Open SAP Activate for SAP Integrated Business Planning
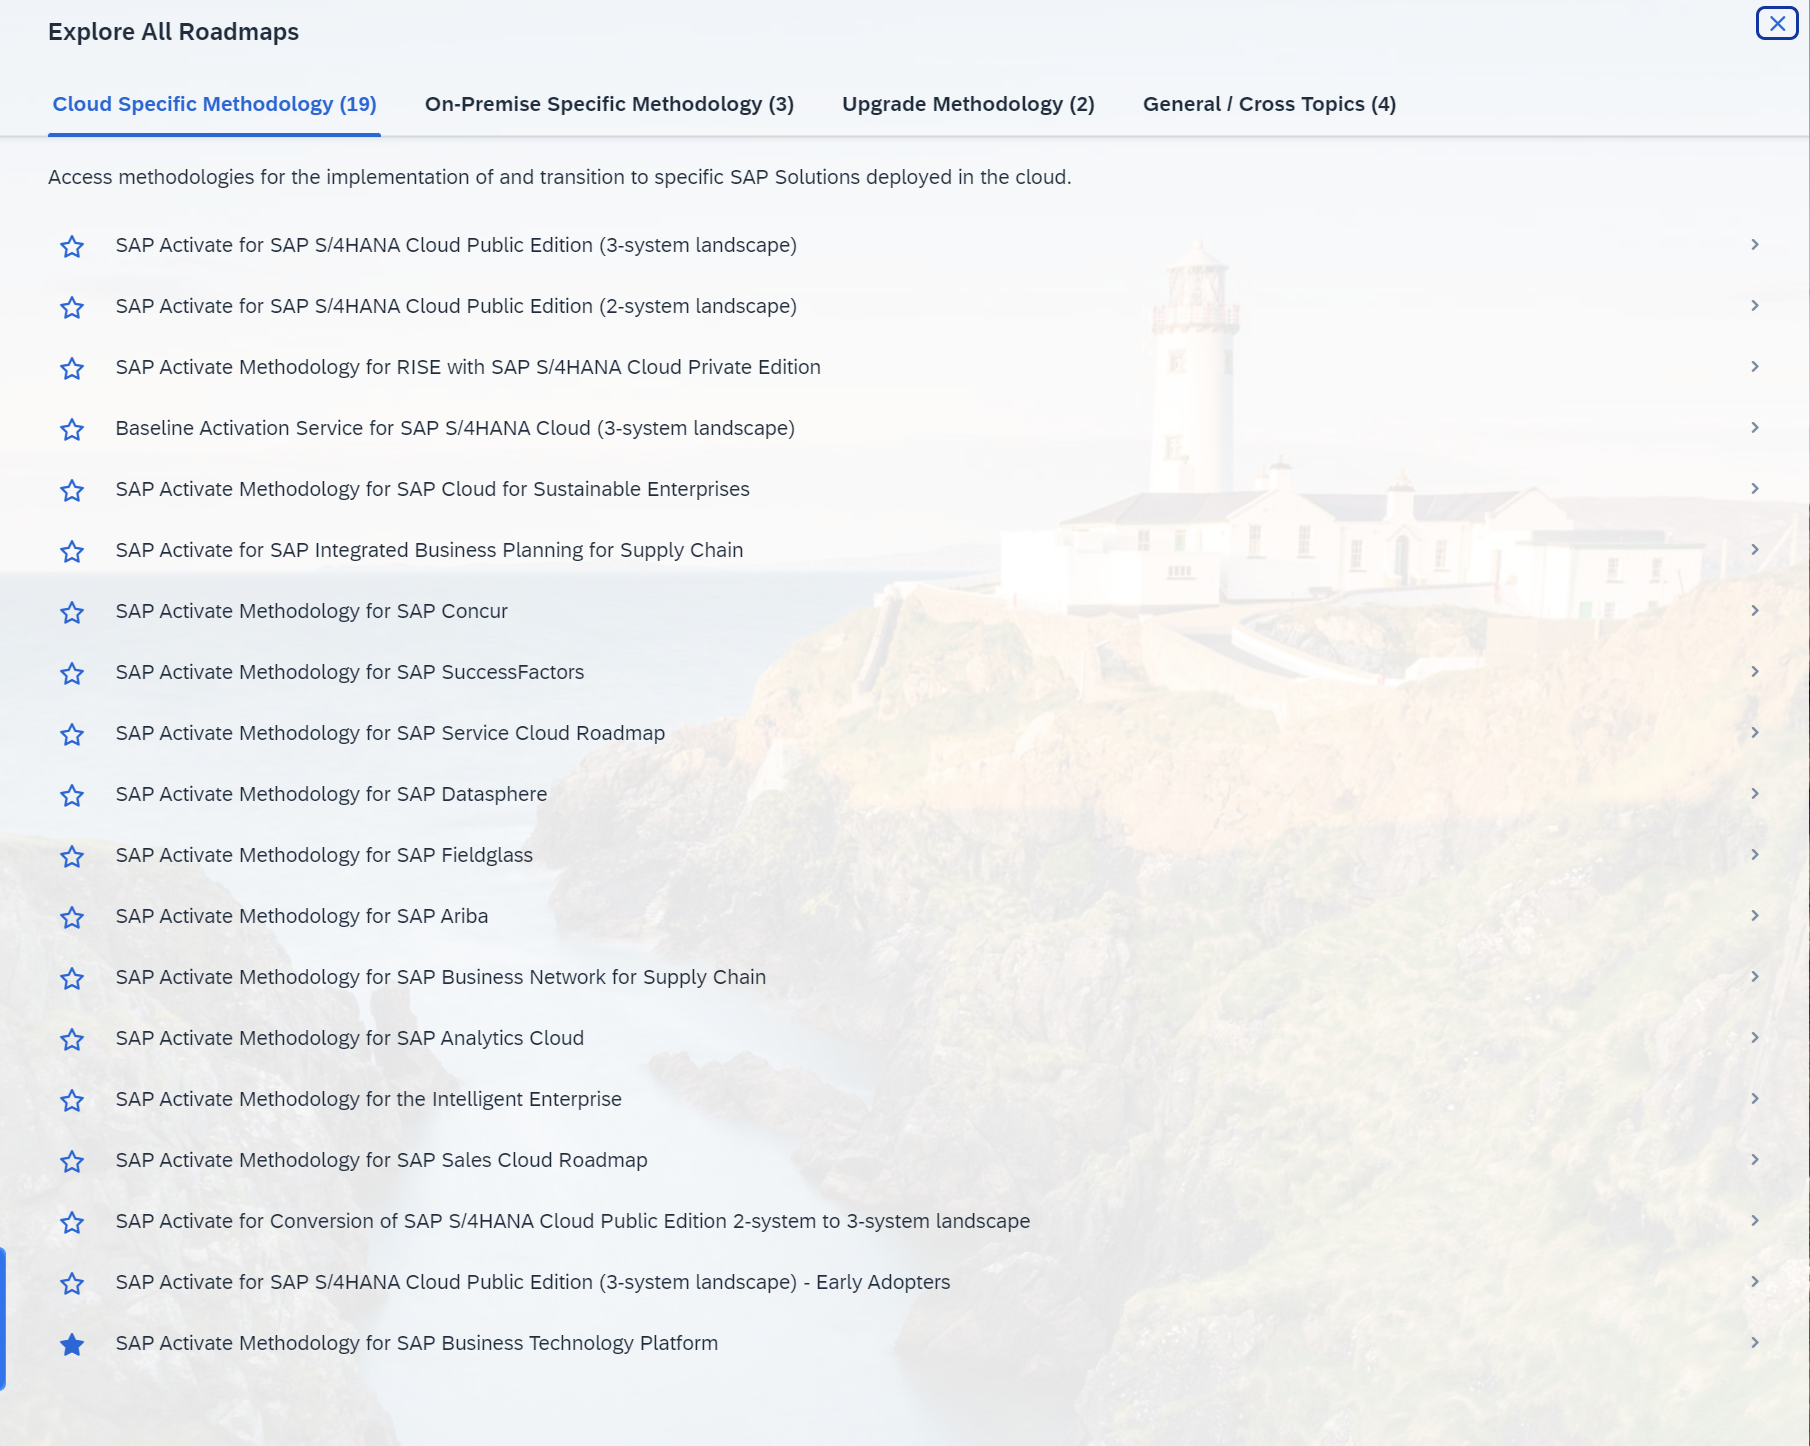 tap(429, 550)
